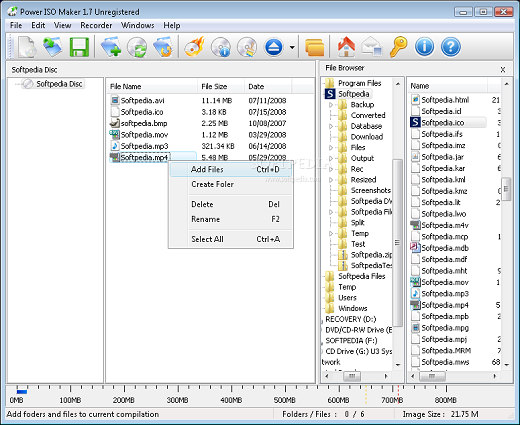The image size is (520, 425).
Task: Select the Softpedia Disc tree node
Action: click(x=59, y=84)
